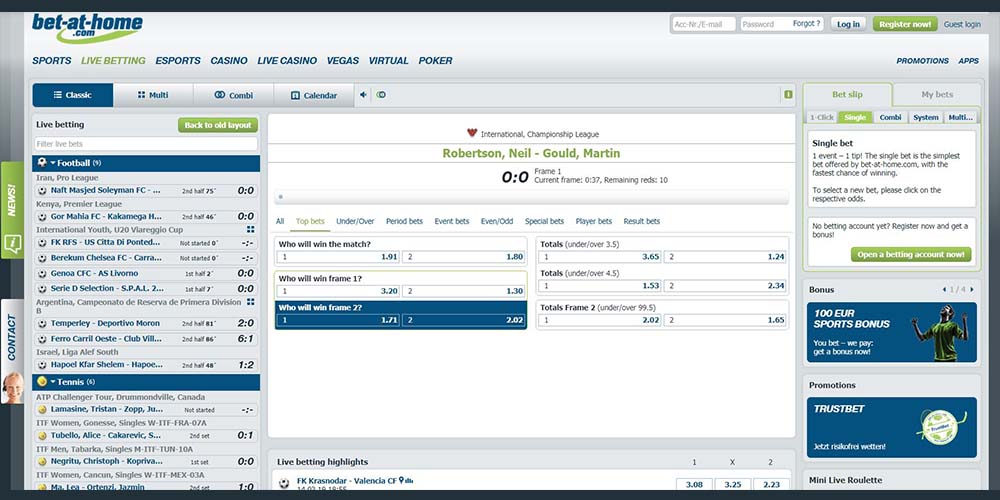Click next arrow in Bonus panel

pyautogui.click(x=973, y=290)
